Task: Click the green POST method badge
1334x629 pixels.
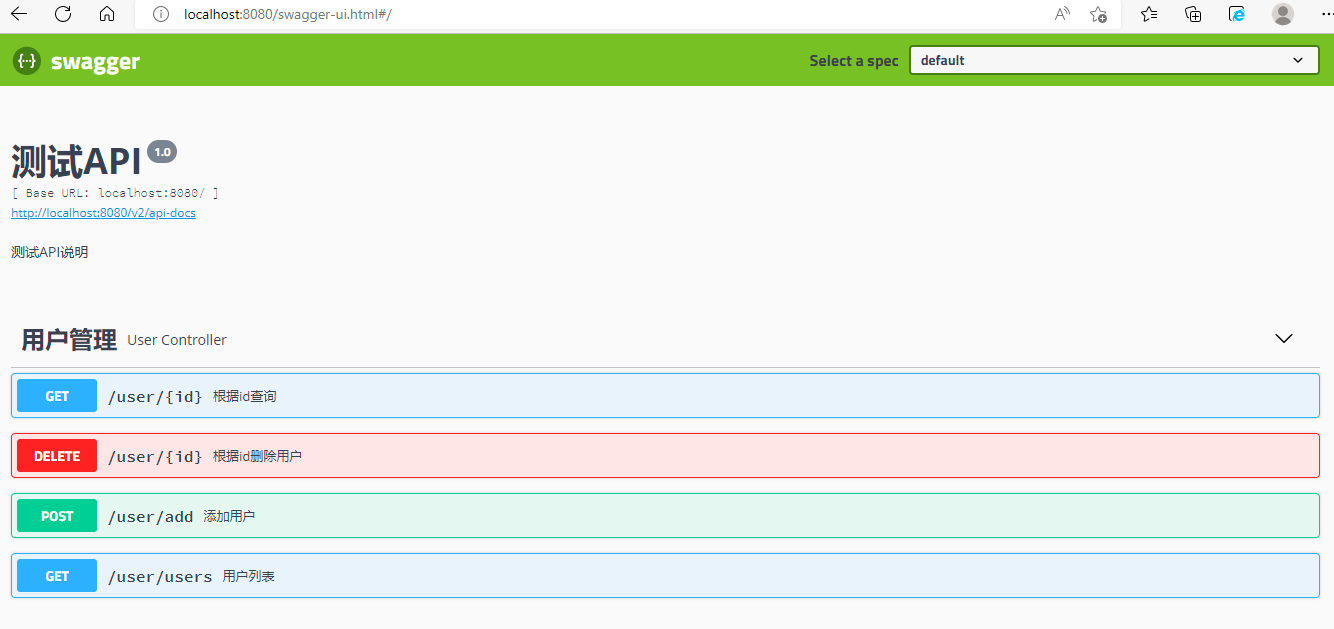Action: [57, 516]
